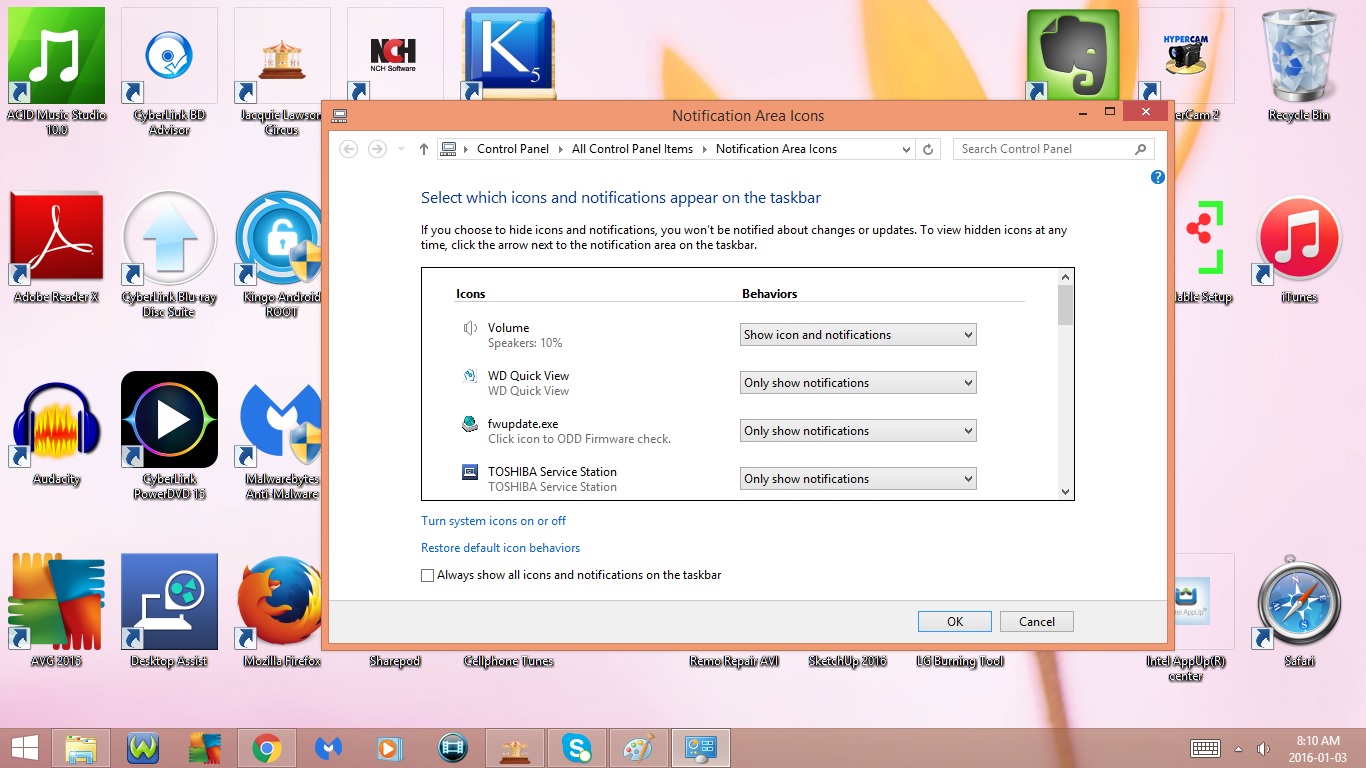Click the OK button

[x=955, y=621]
